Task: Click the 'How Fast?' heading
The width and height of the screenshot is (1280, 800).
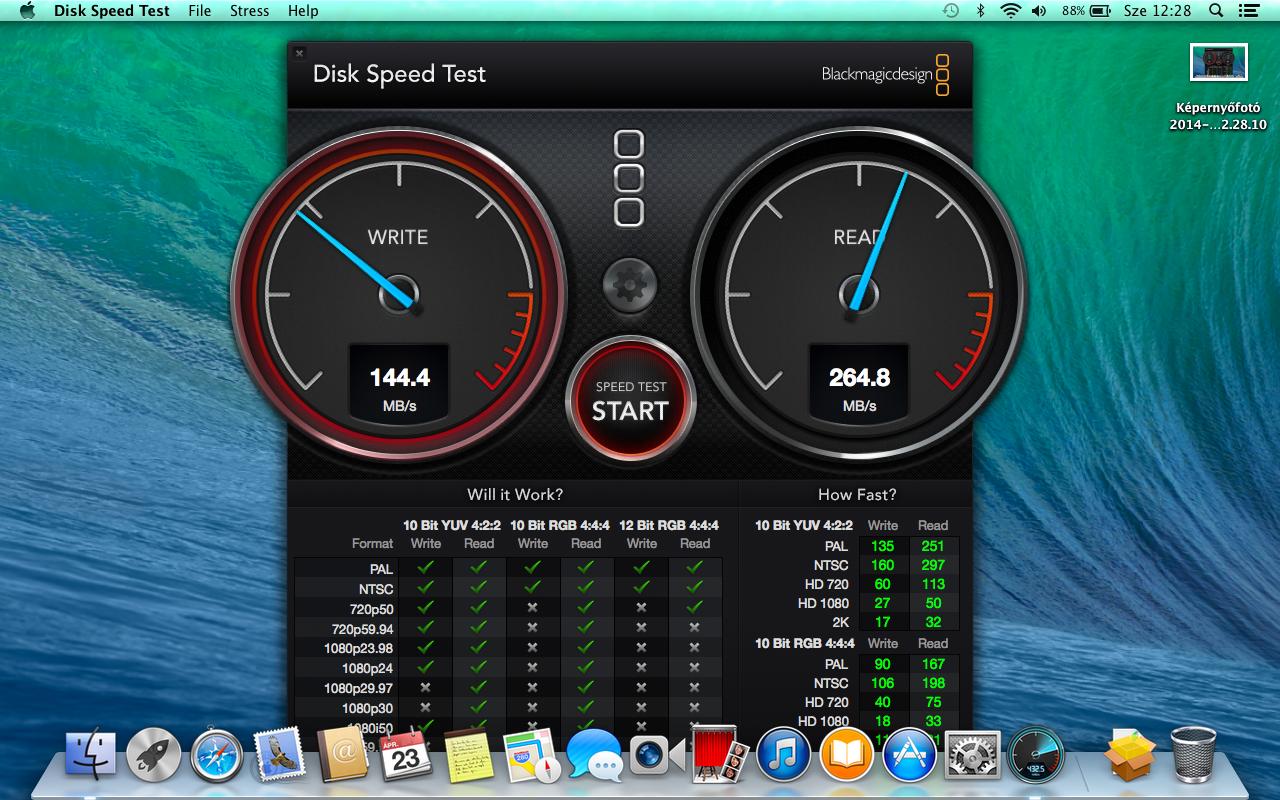Action: (x=857, y=494)
